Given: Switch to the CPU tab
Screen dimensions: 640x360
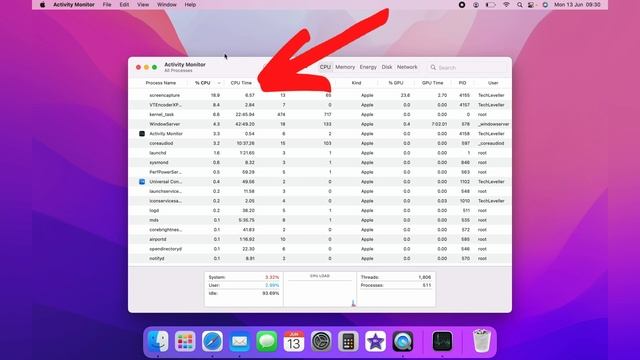Looking at the screenshot, I should 325,67.
